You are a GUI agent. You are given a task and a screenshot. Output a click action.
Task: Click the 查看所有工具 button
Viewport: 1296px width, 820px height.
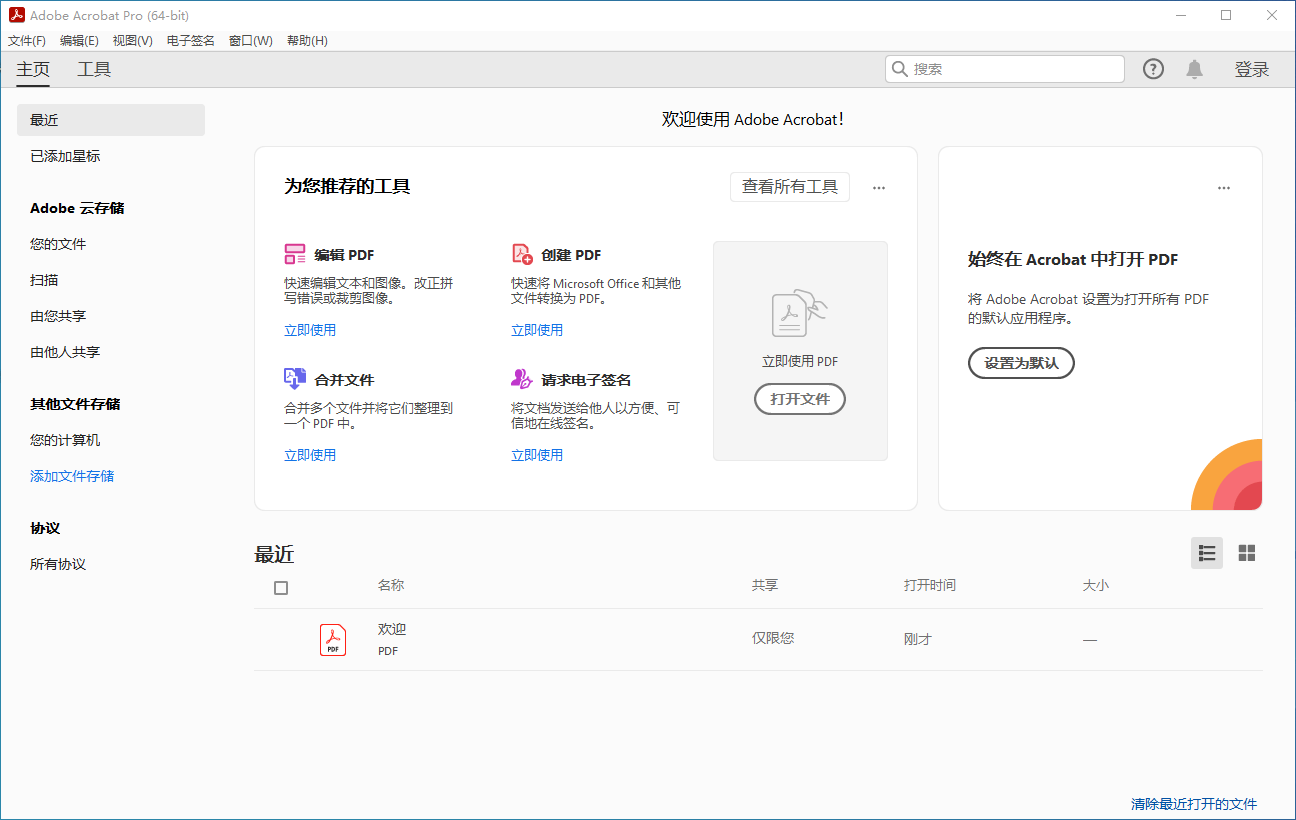(x=790, y=187)
